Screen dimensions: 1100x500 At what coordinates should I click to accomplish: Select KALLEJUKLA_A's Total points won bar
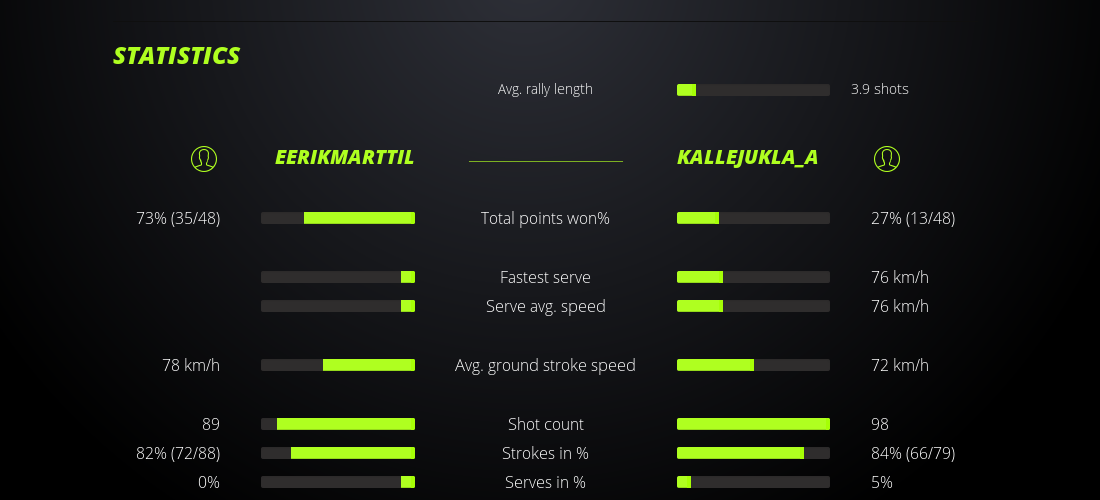coord(753,218)
